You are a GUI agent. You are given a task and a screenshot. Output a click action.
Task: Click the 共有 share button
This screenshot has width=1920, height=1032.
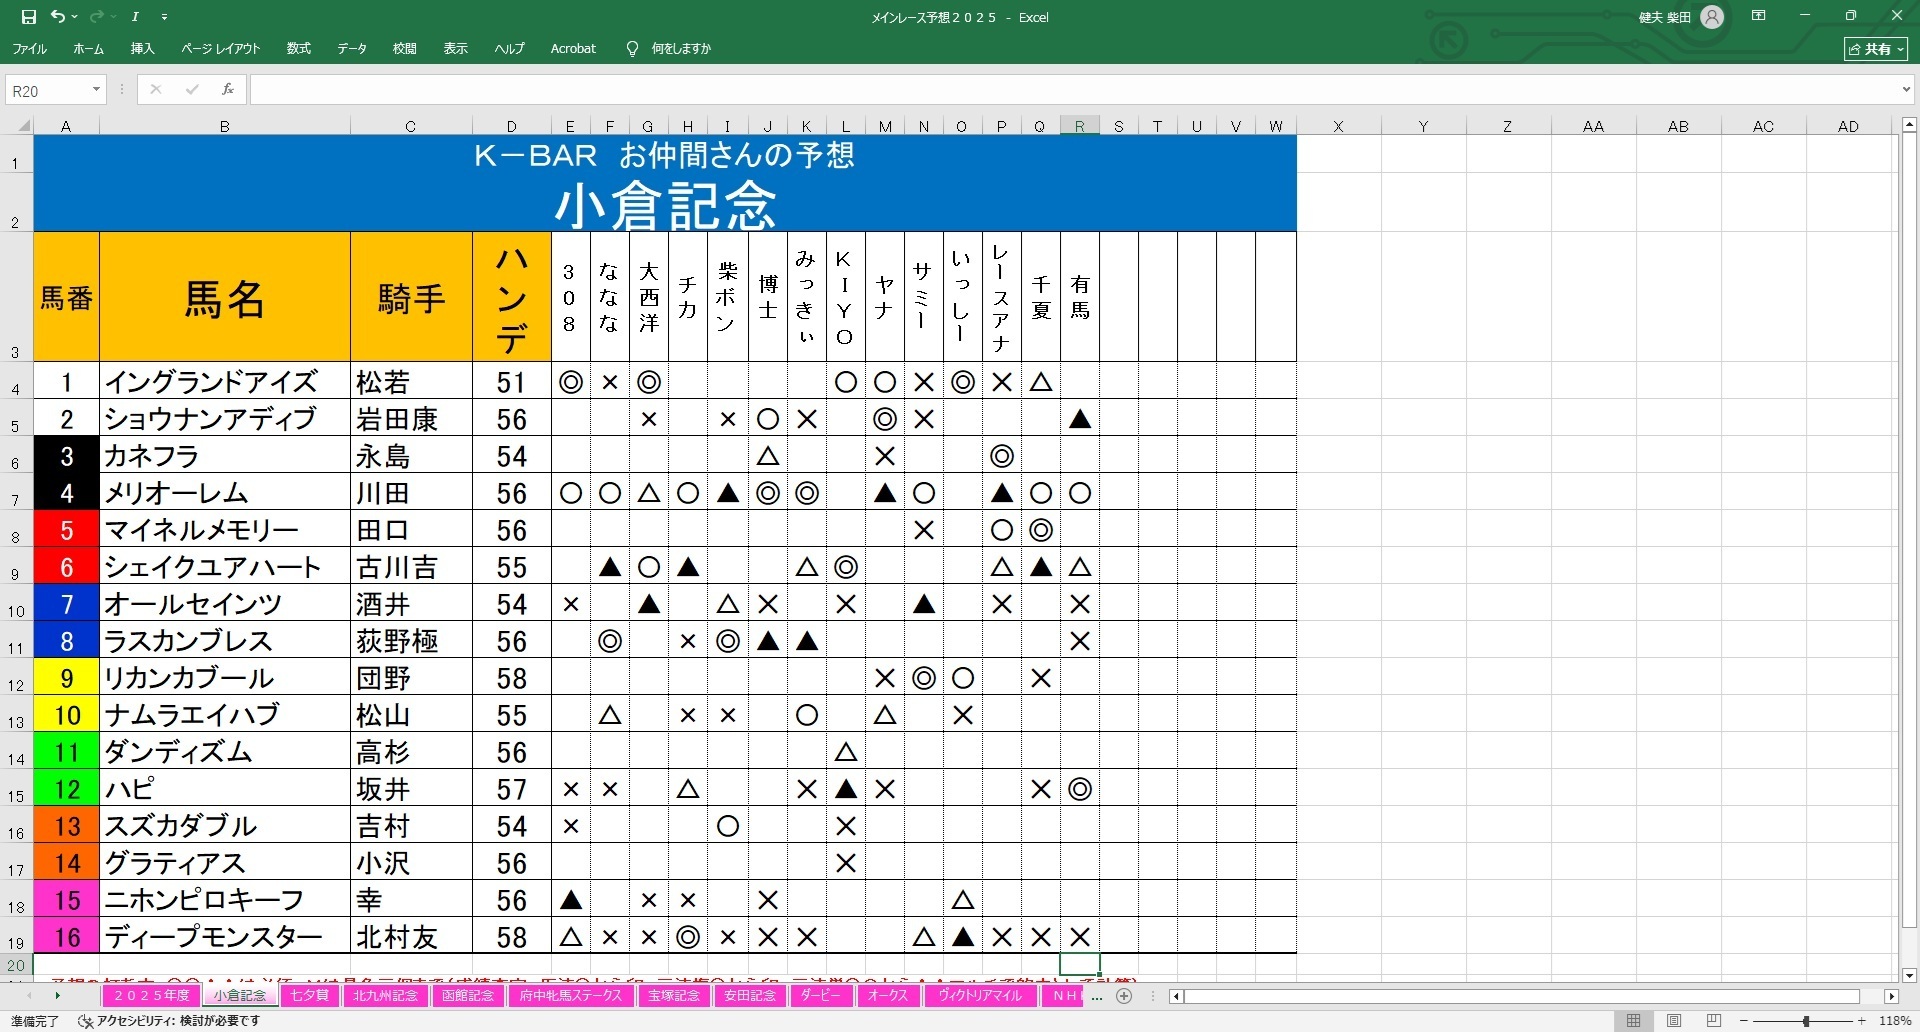[1876, 48]
